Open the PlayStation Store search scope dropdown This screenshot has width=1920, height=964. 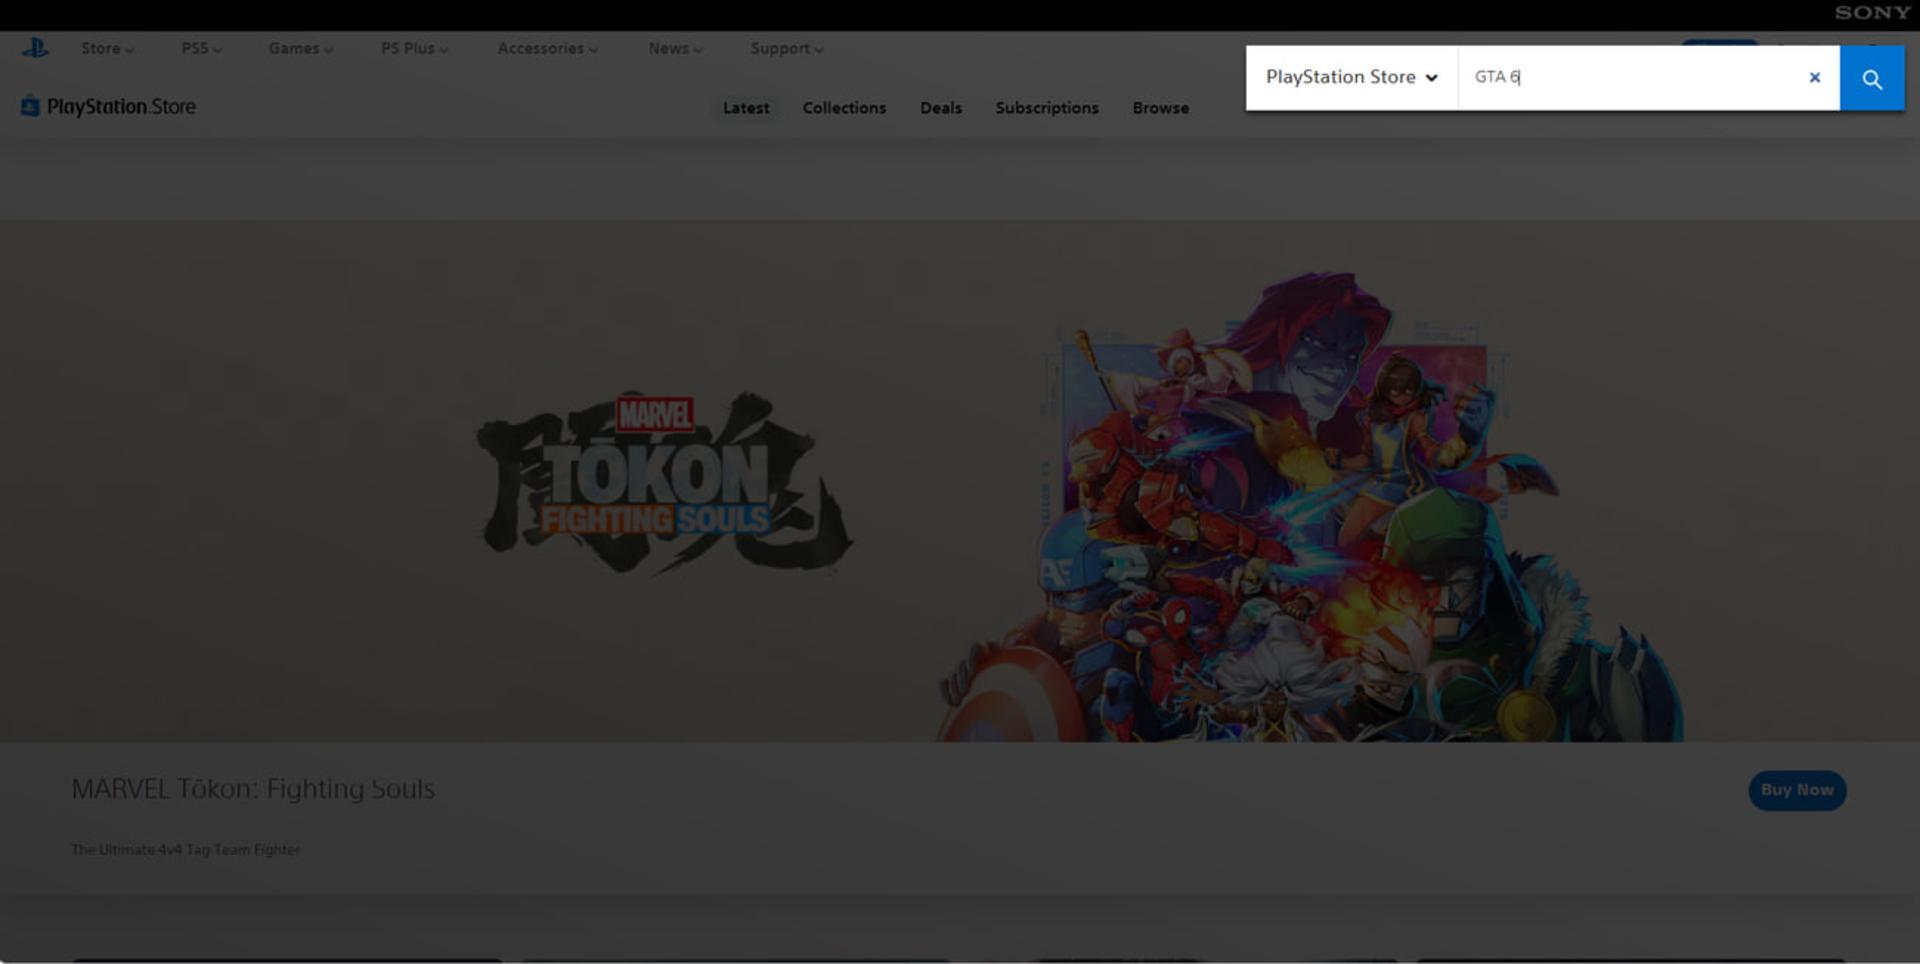pyautogui.click(x=1352, y=77)
